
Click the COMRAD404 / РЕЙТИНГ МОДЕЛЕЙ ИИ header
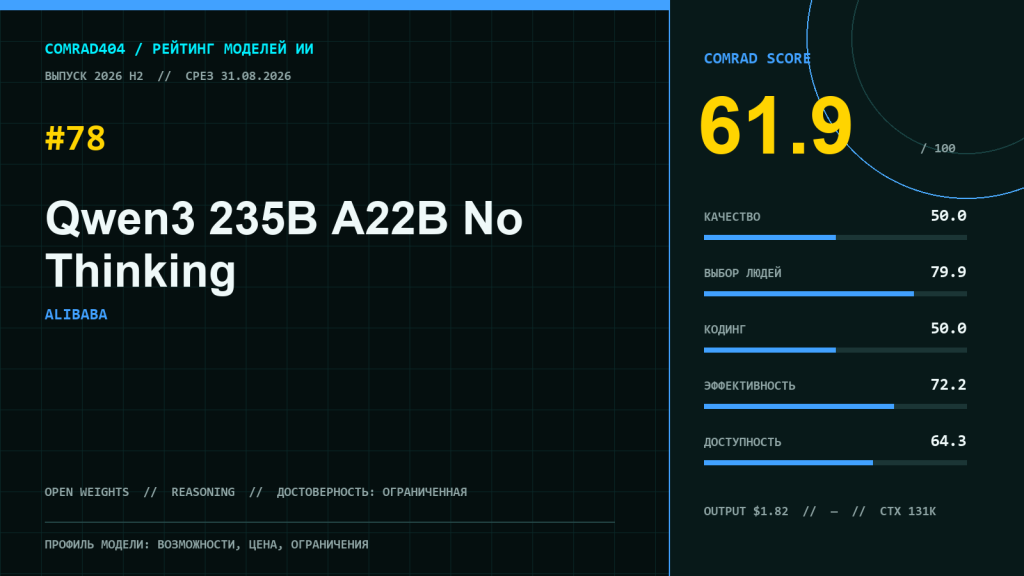pyautogui.click(x=179, y=49)
